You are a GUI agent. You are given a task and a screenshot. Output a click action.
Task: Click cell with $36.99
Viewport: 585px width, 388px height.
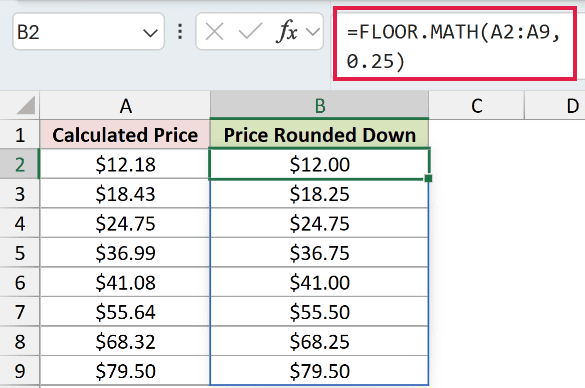[x=125, y=253]
